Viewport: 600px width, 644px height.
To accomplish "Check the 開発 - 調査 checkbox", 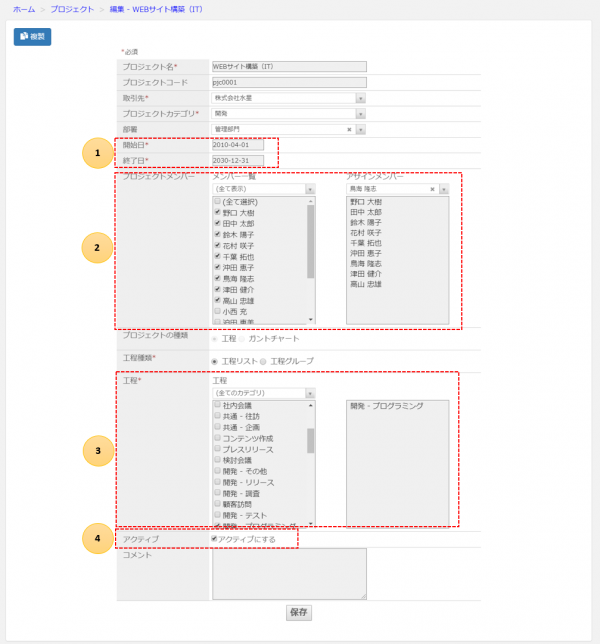I will click(218, 492).
